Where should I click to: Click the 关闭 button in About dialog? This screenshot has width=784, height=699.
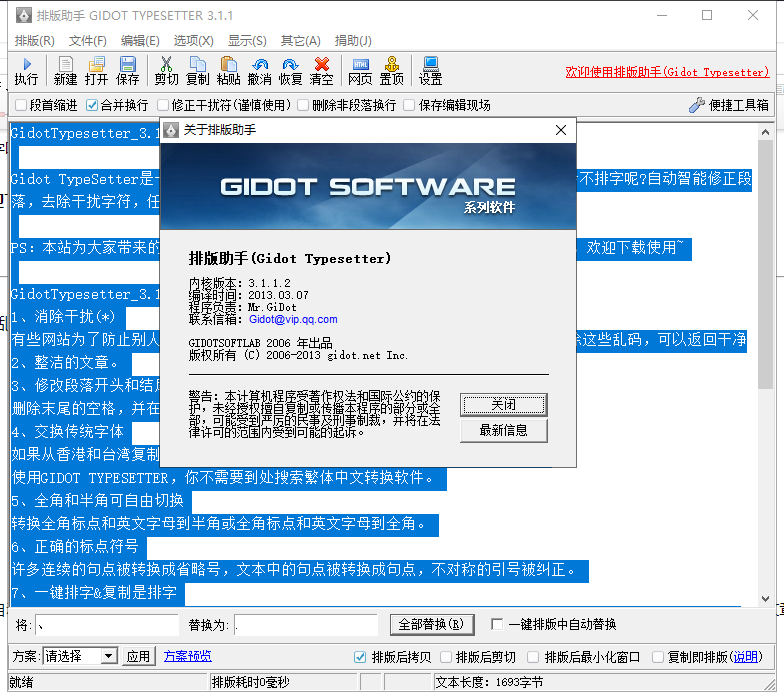tap(504, 404)
